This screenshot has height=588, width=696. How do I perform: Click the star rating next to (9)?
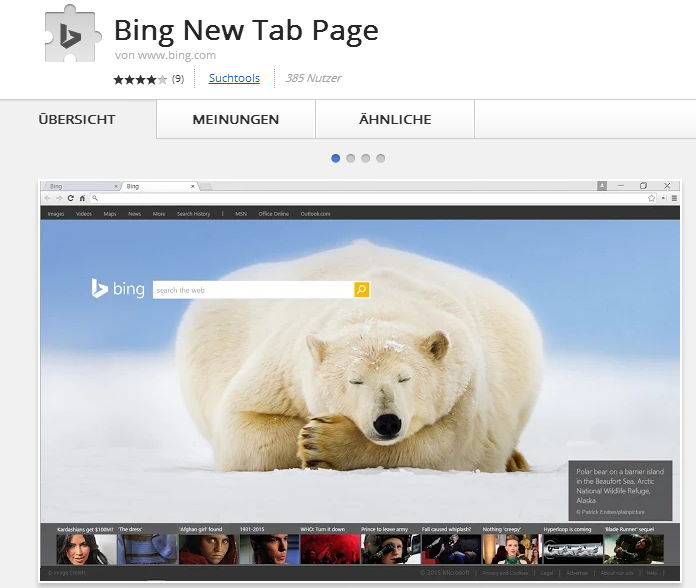(140, 79)
